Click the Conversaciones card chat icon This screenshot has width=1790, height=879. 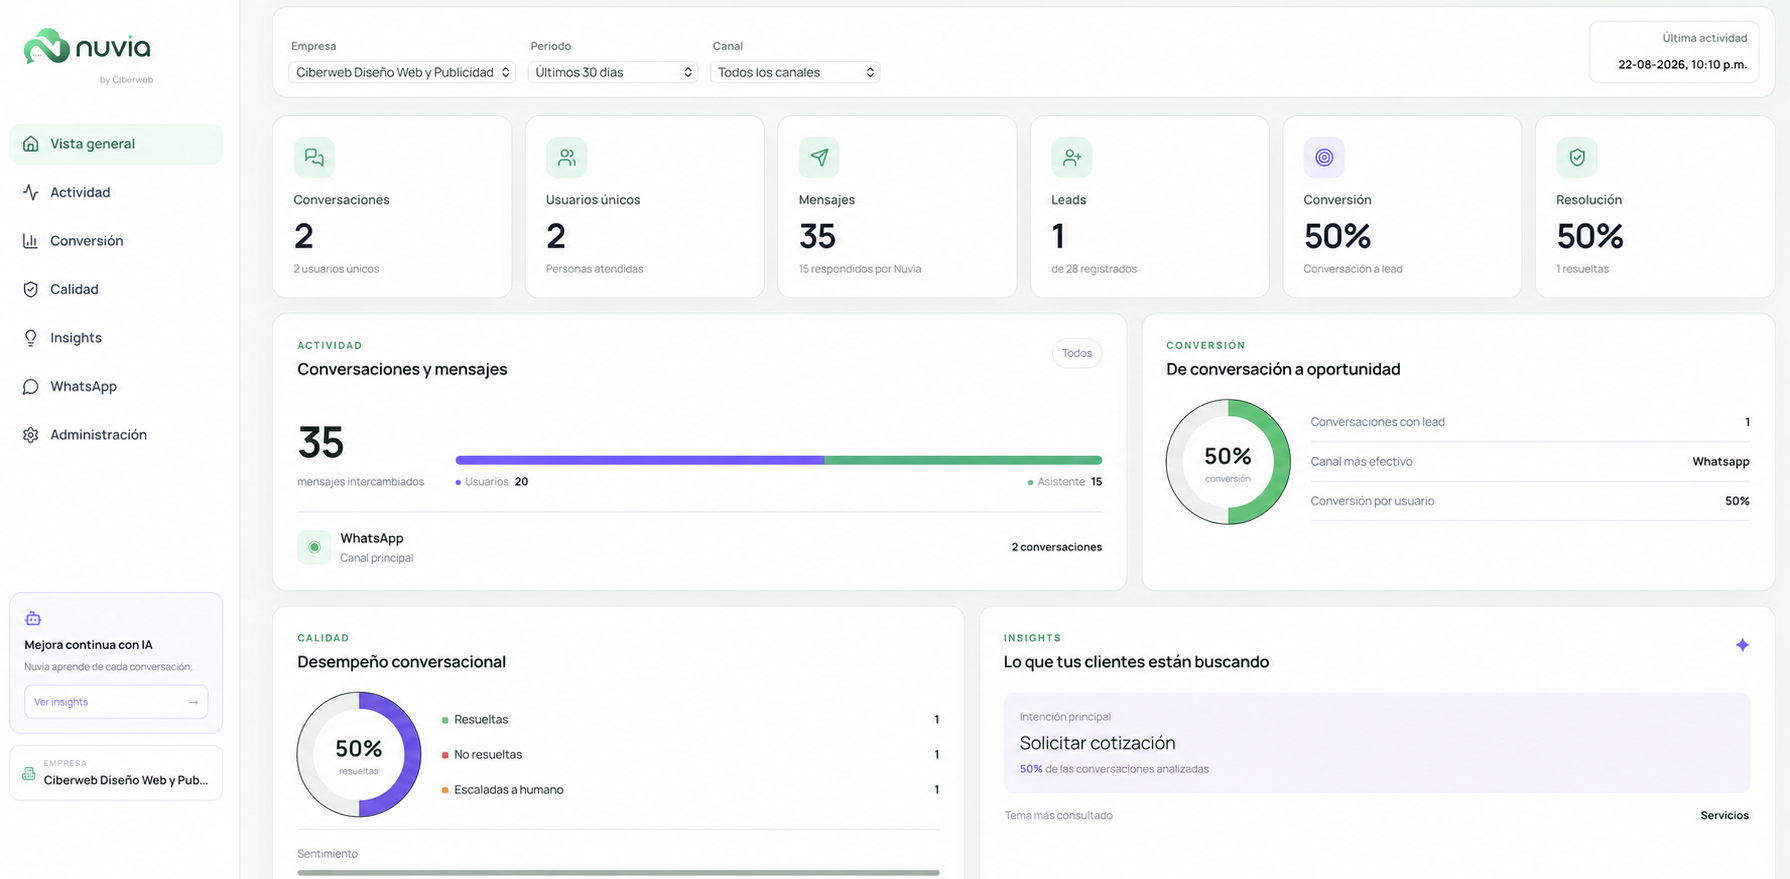tap(314, 157)
